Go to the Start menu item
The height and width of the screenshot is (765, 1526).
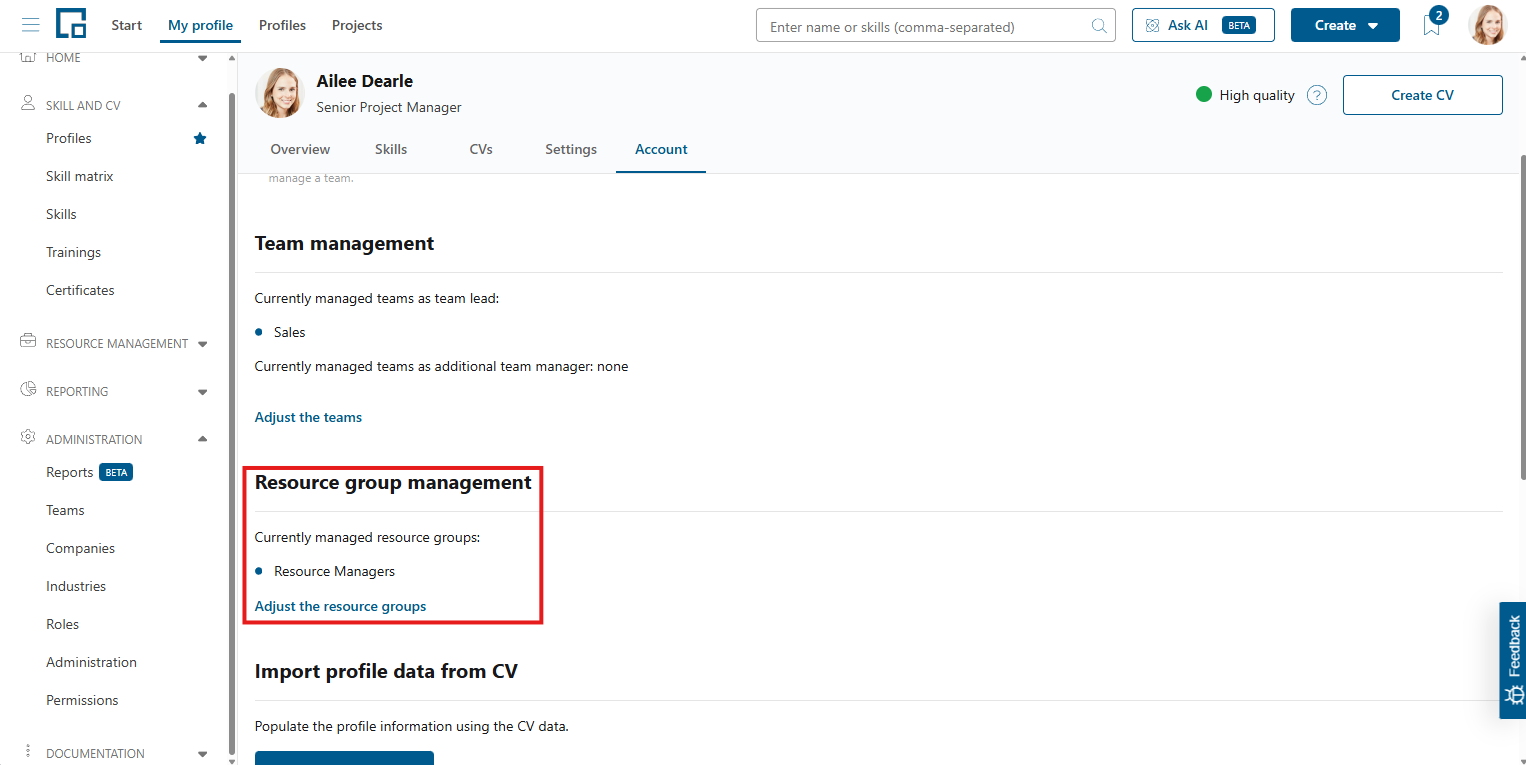point(126,25)
